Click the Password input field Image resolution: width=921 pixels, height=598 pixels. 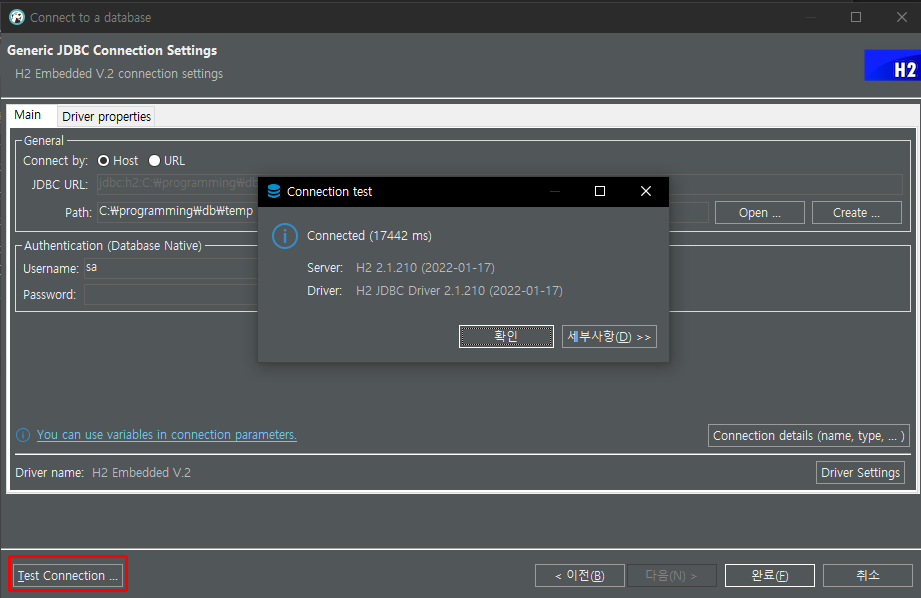click(171, 294)
